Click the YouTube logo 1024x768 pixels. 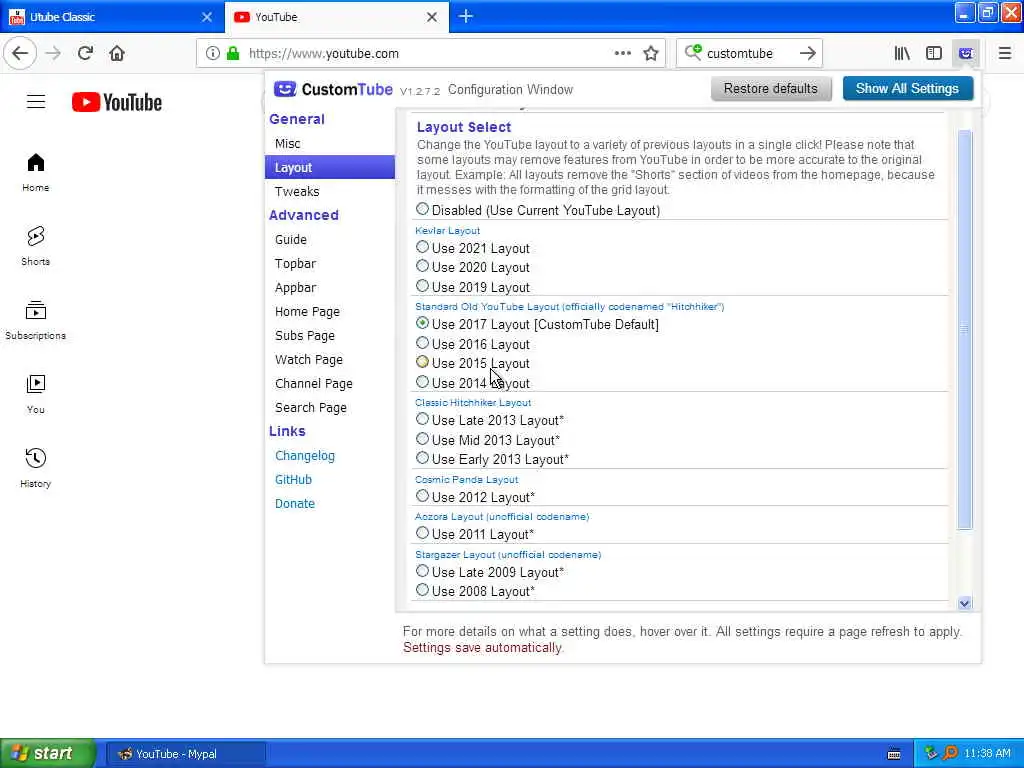tap(117, 102)
